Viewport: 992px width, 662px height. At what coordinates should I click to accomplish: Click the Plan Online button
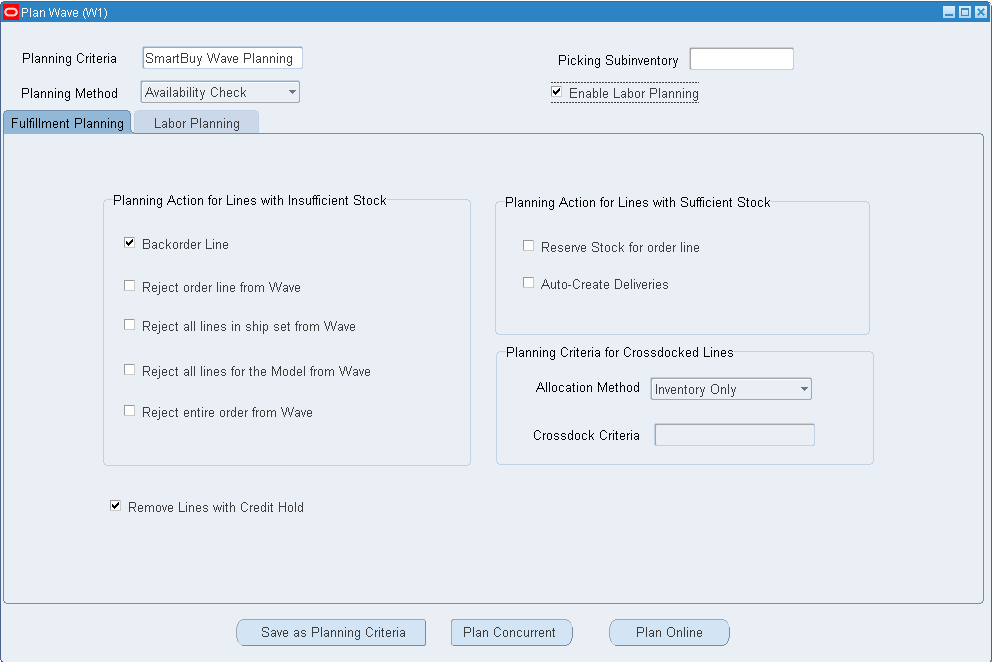pos(669,632)
